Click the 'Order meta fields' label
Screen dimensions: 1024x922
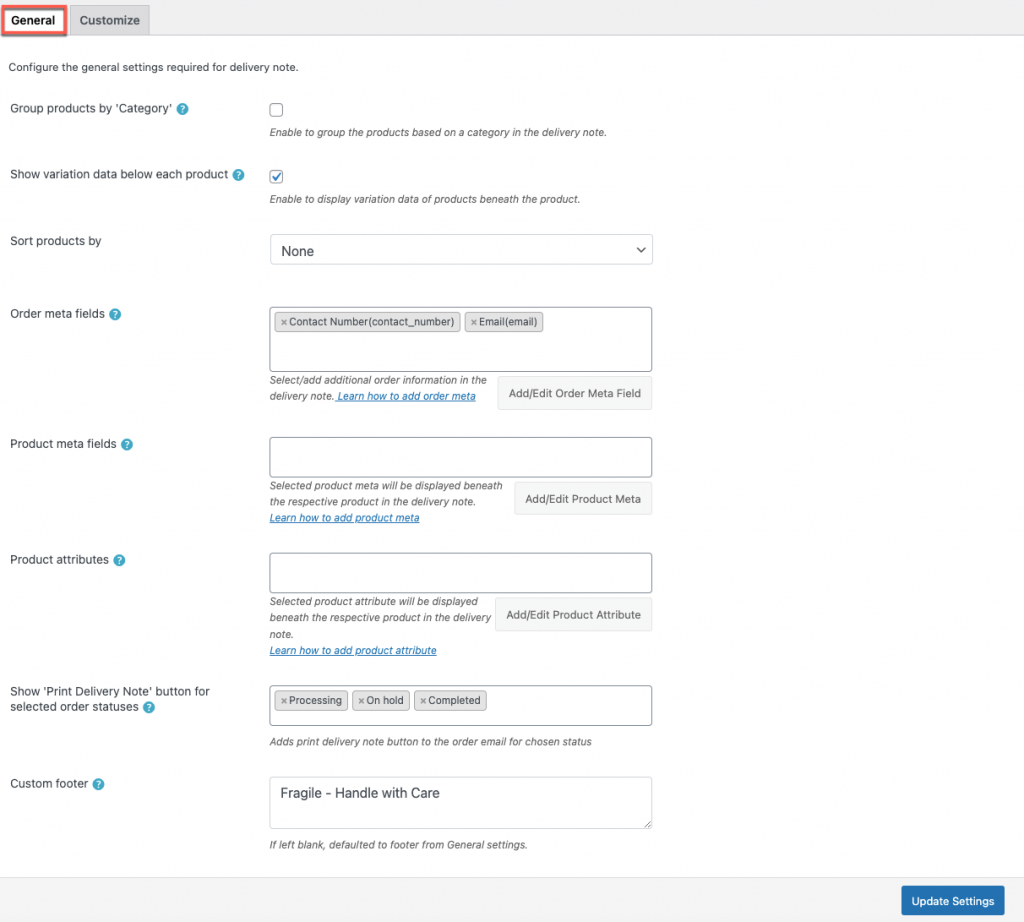(57, 314)
